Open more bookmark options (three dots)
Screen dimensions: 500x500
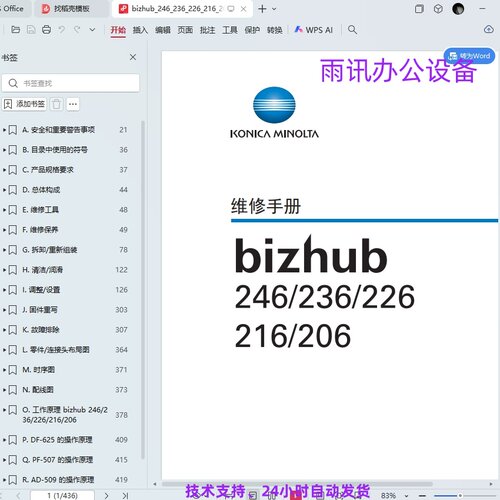(x=73, y=104)
